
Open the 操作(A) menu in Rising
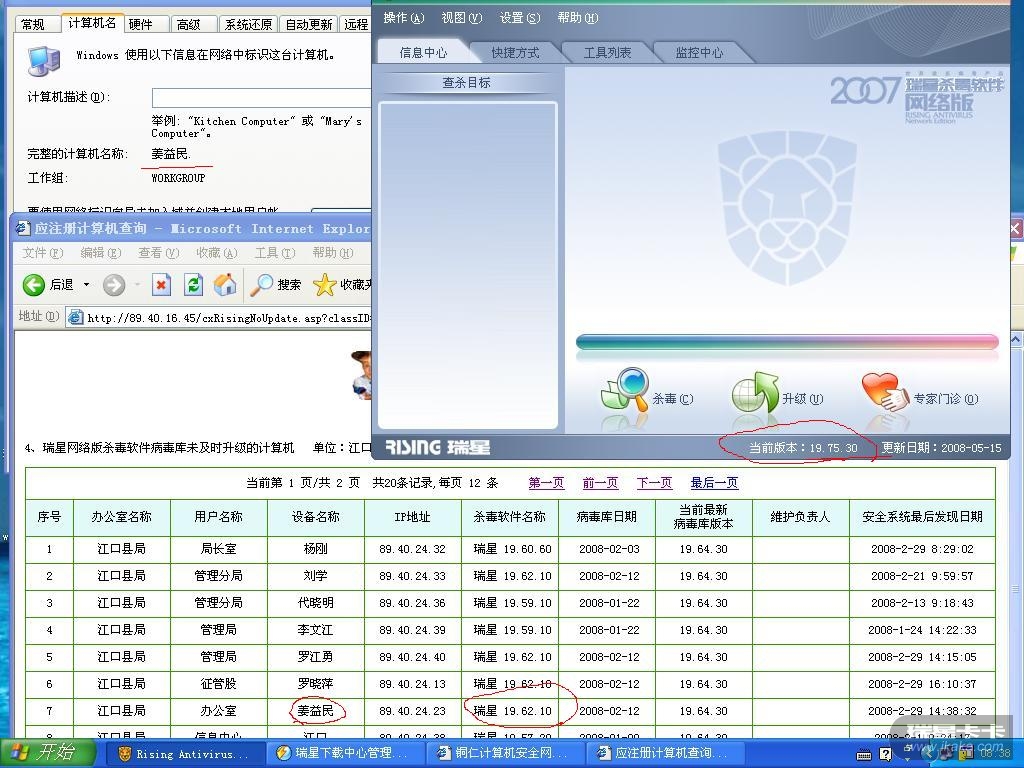pyautogui.click(x=404, y=18)
